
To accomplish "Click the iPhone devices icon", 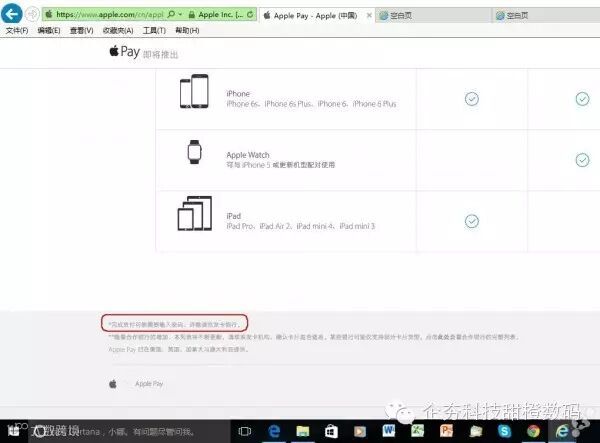I will tap(194, 91).
